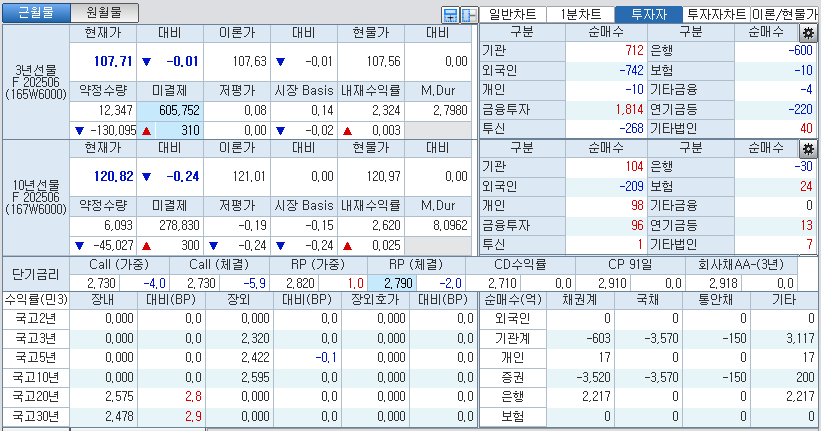Open the settings gear of the lower investor table
Screen dimensions: 821x431
808,149
